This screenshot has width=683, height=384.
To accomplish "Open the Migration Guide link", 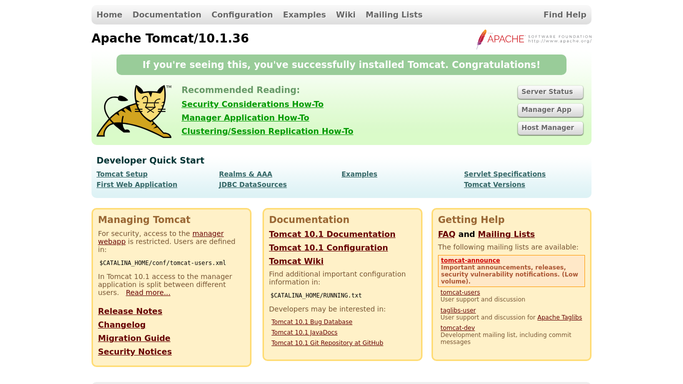I will pos(134,338).
